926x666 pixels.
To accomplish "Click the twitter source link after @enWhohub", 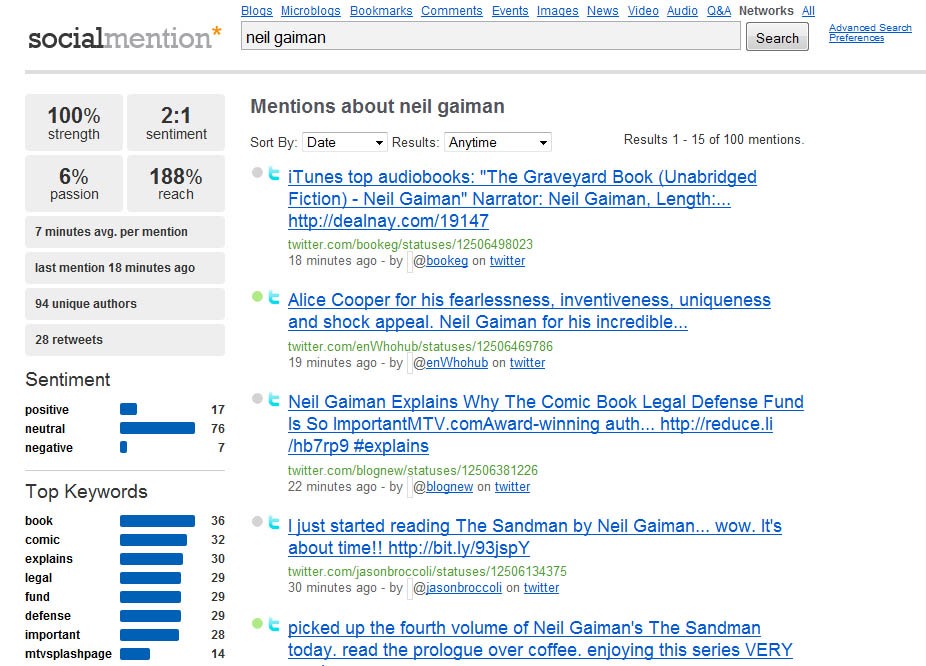I will pos(527,363).
